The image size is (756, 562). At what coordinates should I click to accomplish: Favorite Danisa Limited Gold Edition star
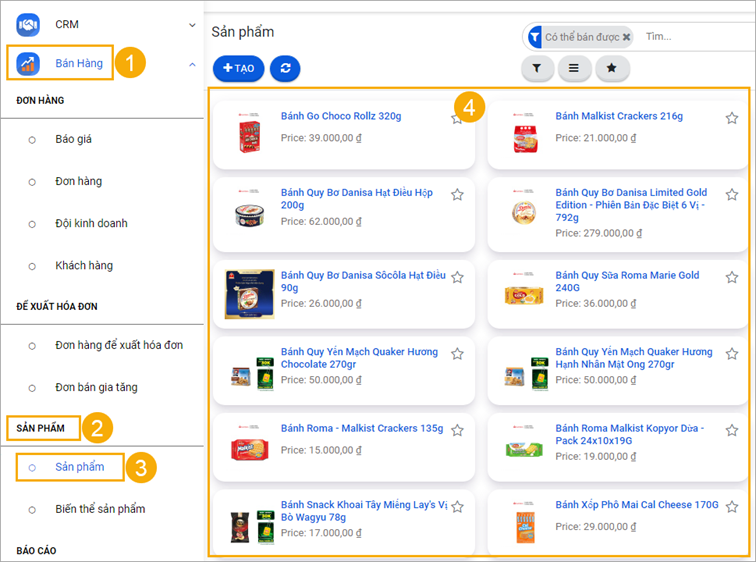731,195
